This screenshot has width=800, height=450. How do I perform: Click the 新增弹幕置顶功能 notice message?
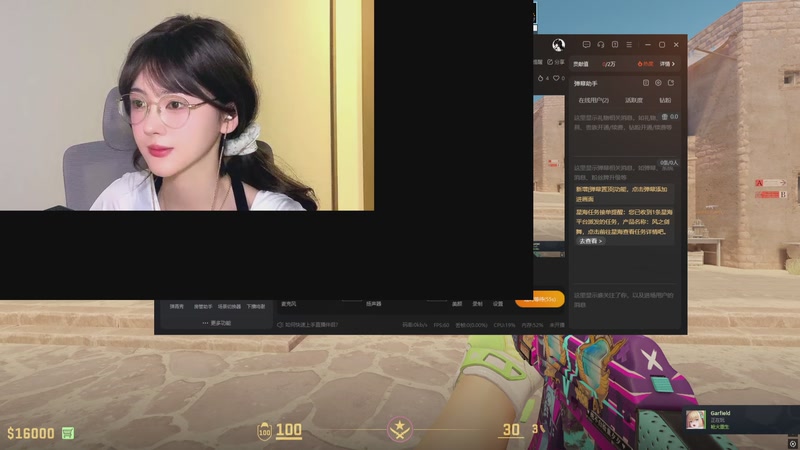tap(622, 194)
